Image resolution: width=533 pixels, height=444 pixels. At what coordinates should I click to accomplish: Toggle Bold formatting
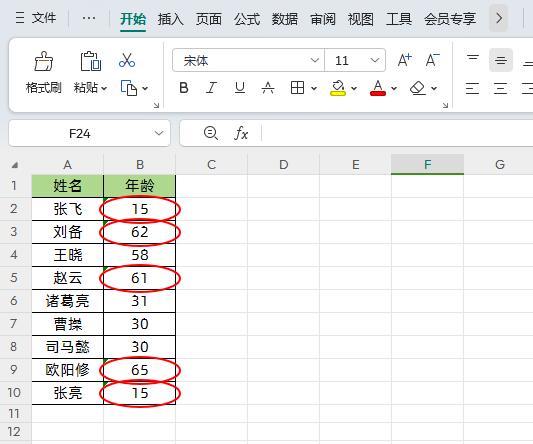(x=184, y=88)
